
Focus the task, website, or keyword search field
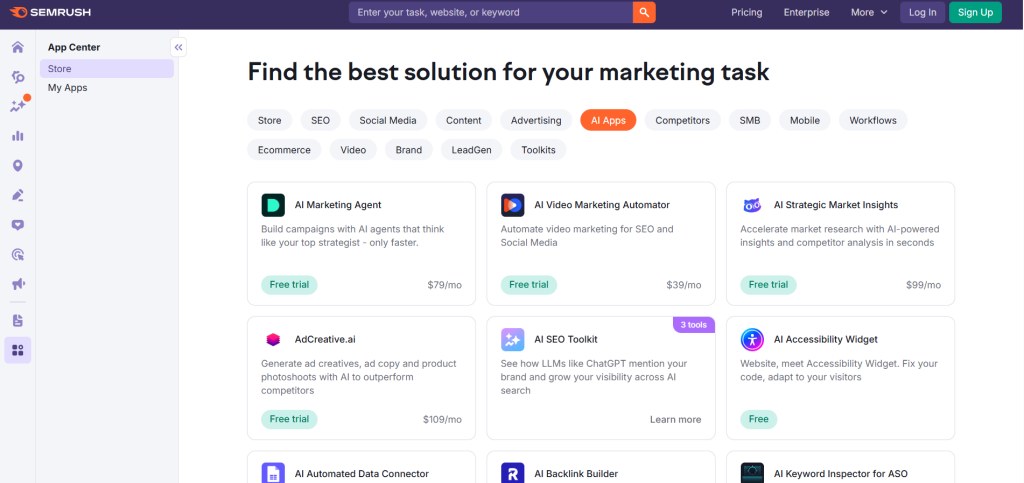click(x=490, y=12)
